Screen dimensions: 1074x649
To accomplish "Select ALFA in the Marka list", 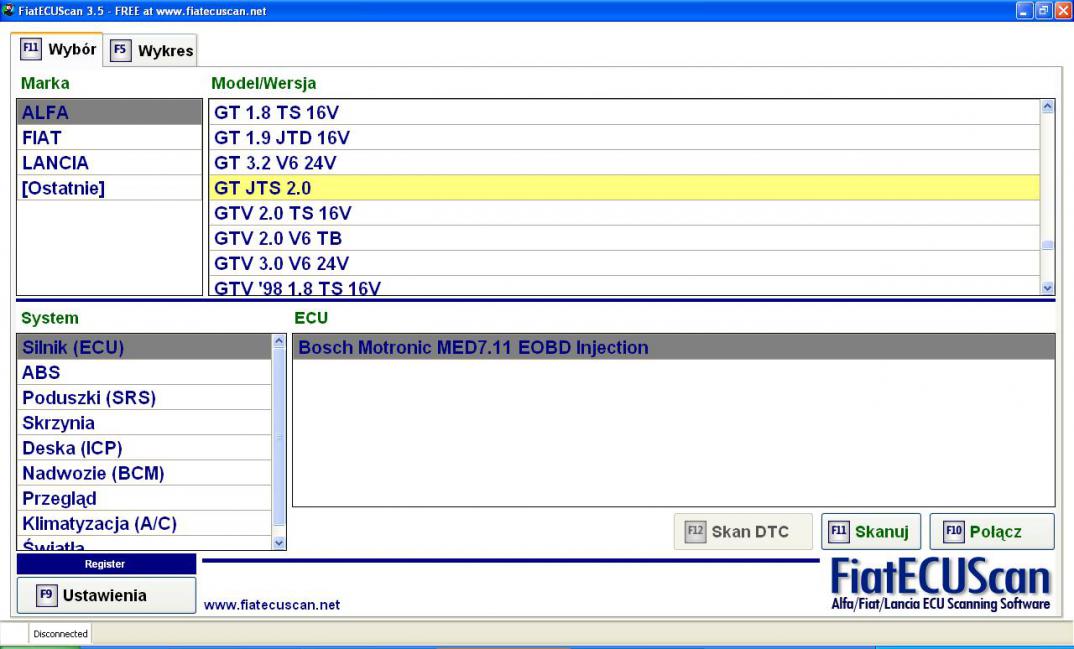I will click(110, 112).
